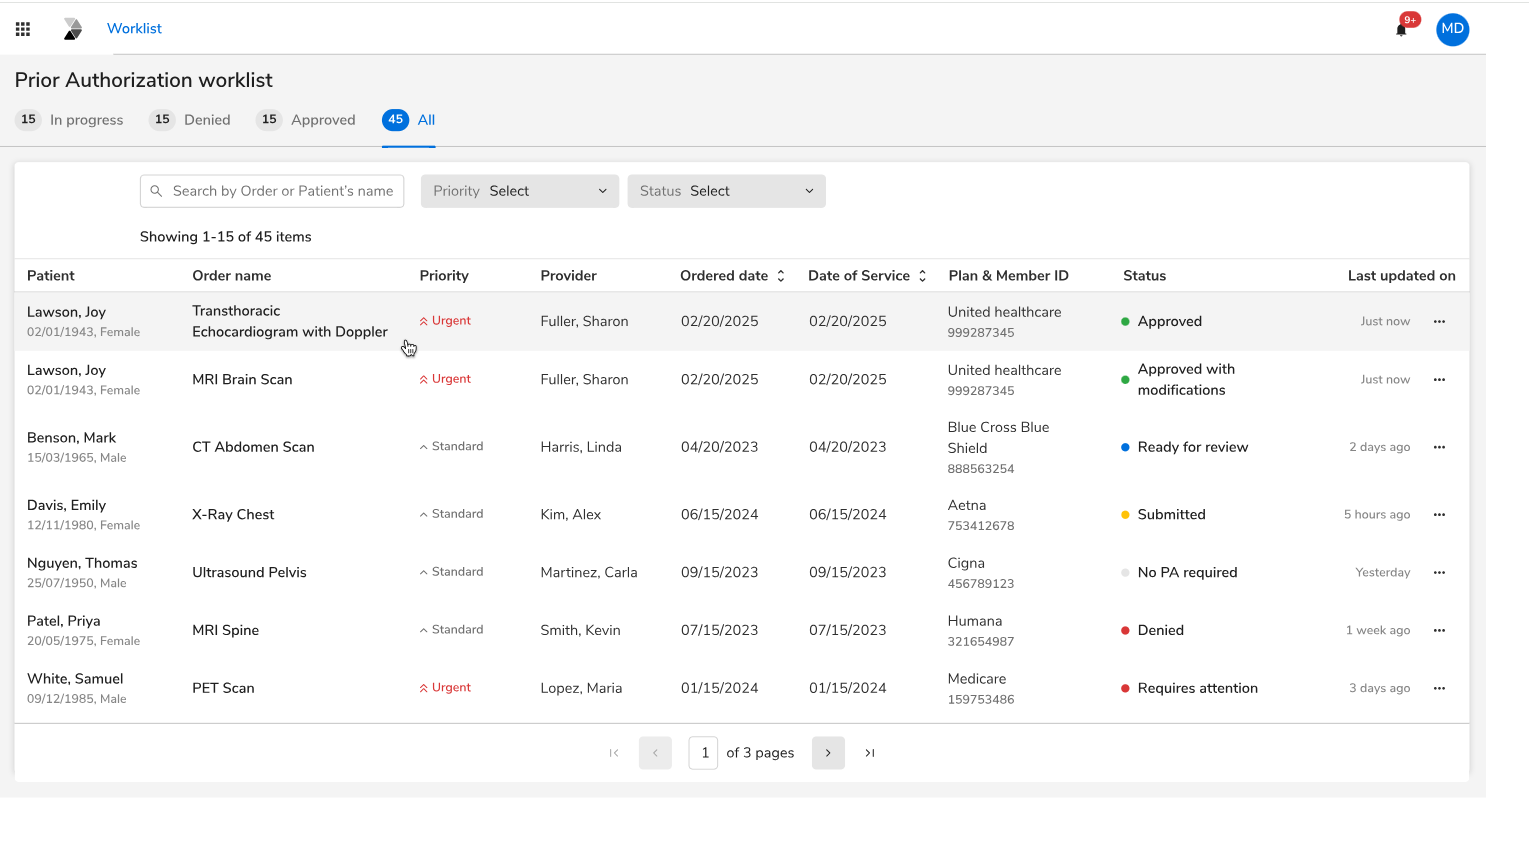This screenshot has width=1529, height=849.
Task: Click the Patient column header
Action: (x=51, y=276)
